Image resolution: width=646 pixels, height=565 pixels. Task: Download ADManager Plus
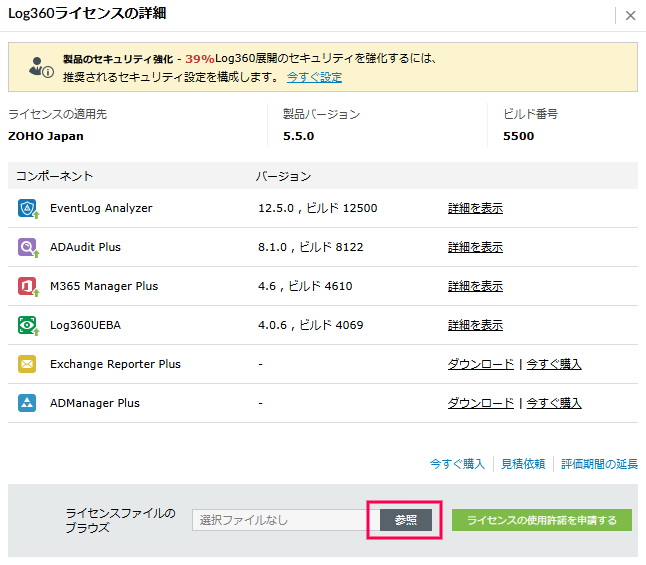point(481,403)
